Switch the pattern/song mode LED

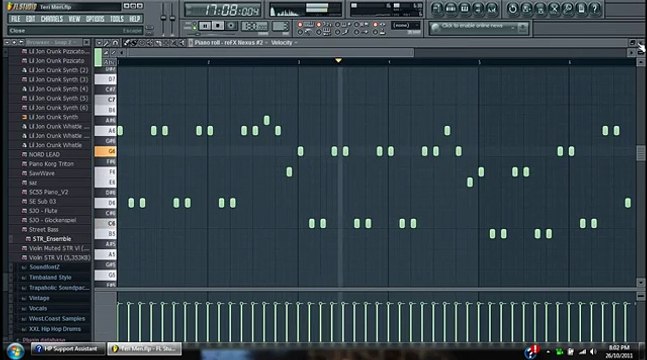click(194, 26)
